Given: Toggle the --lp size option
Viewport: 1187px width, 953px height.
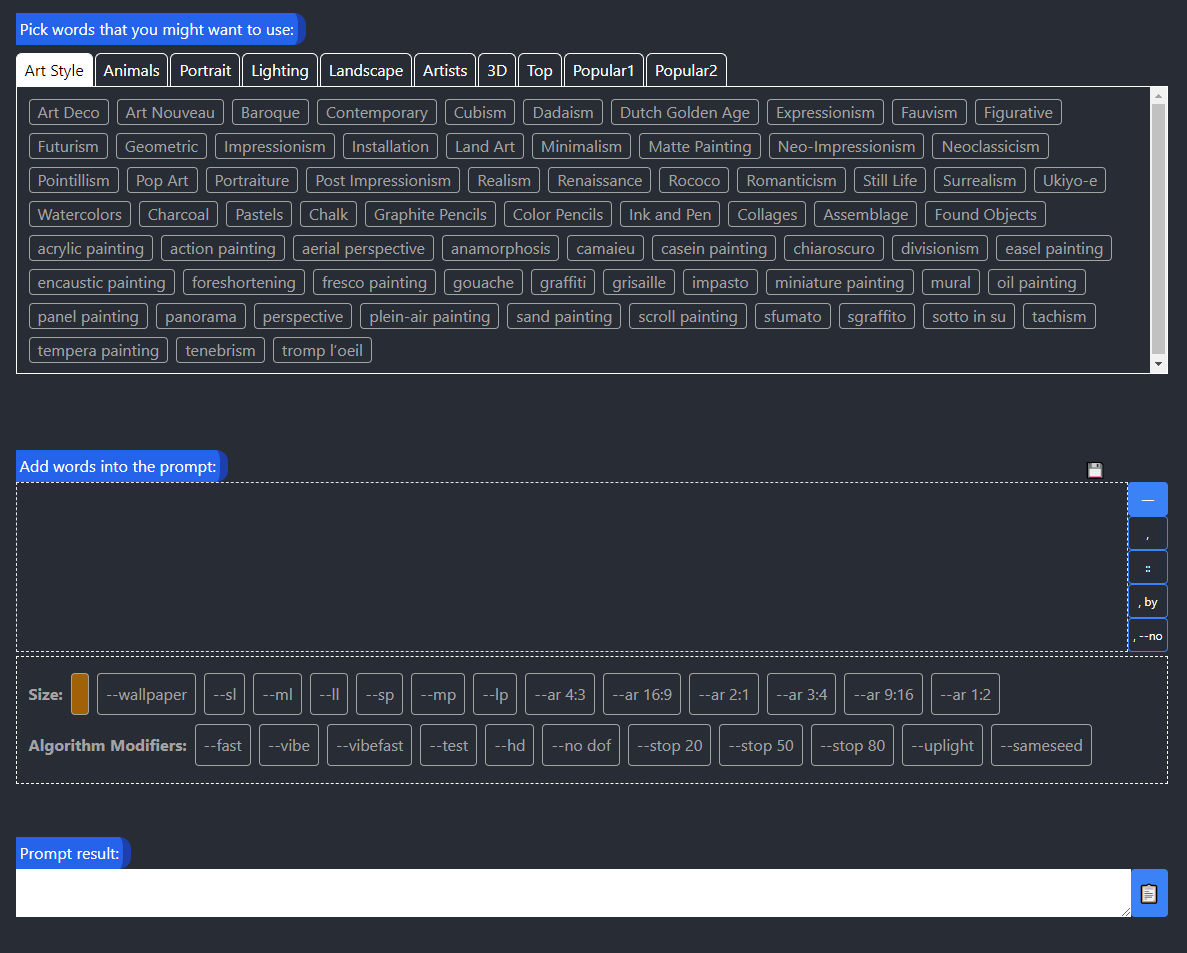Looking at the screenshot, I should pyautogui.click(x=495, y=694).
